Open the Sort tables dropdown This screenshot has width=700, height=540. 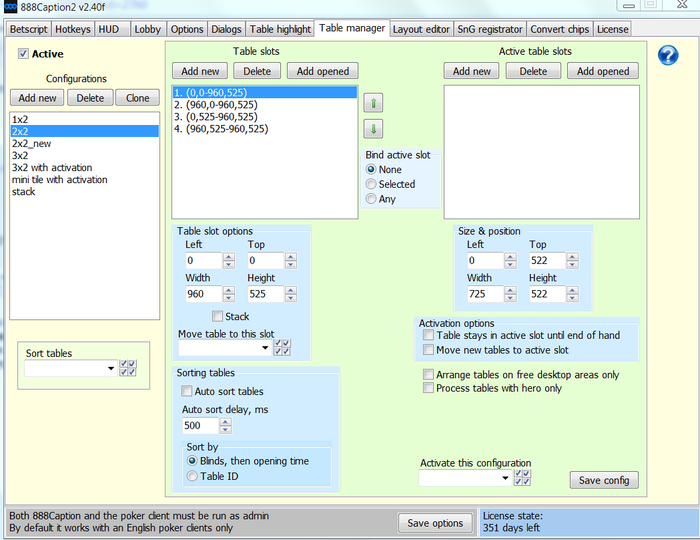click(111, 369)
